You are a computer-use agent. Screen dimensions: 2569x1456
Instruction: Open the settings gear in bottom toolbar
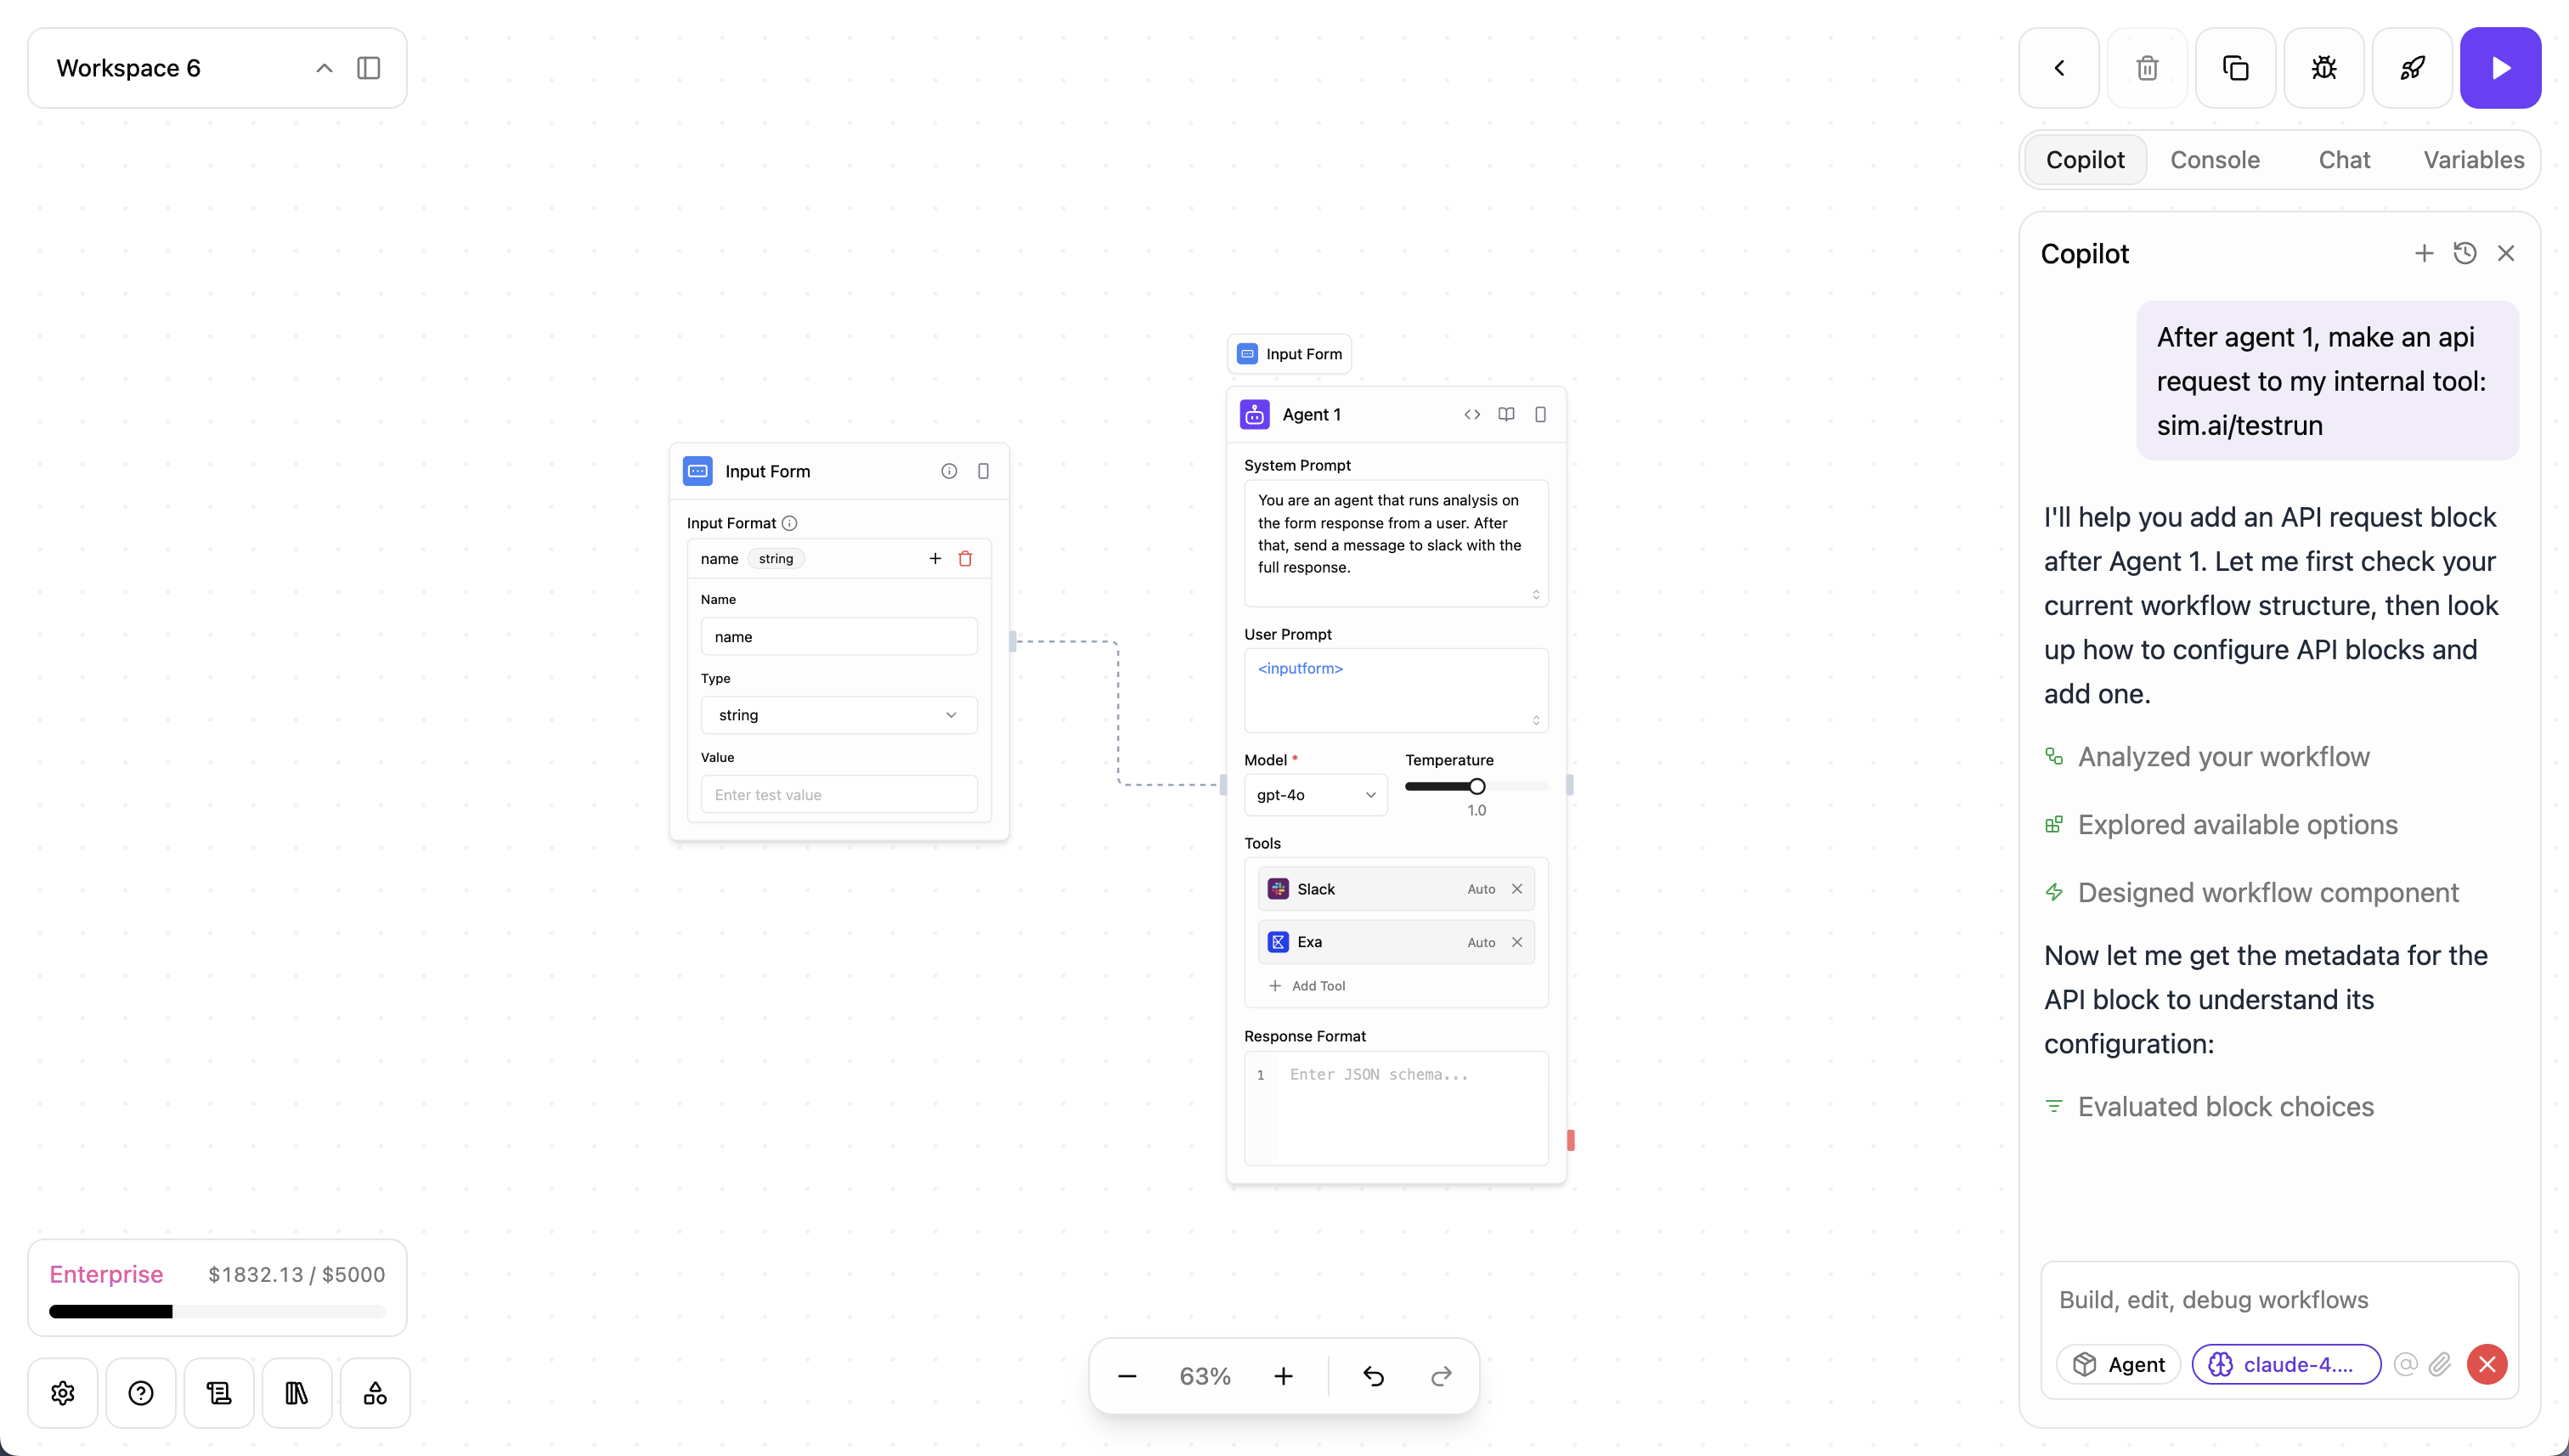pos(63,1393)
